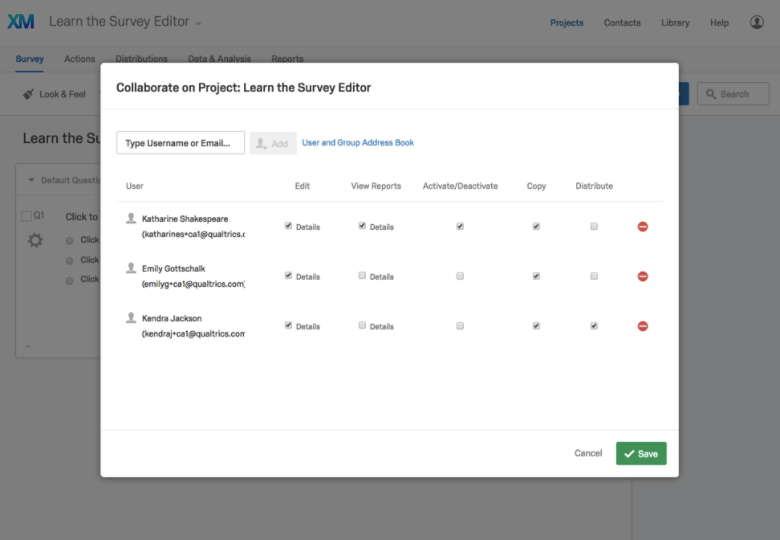Click the name Kendra Jackson
The image size is (780, 540).
pos(172,318)
